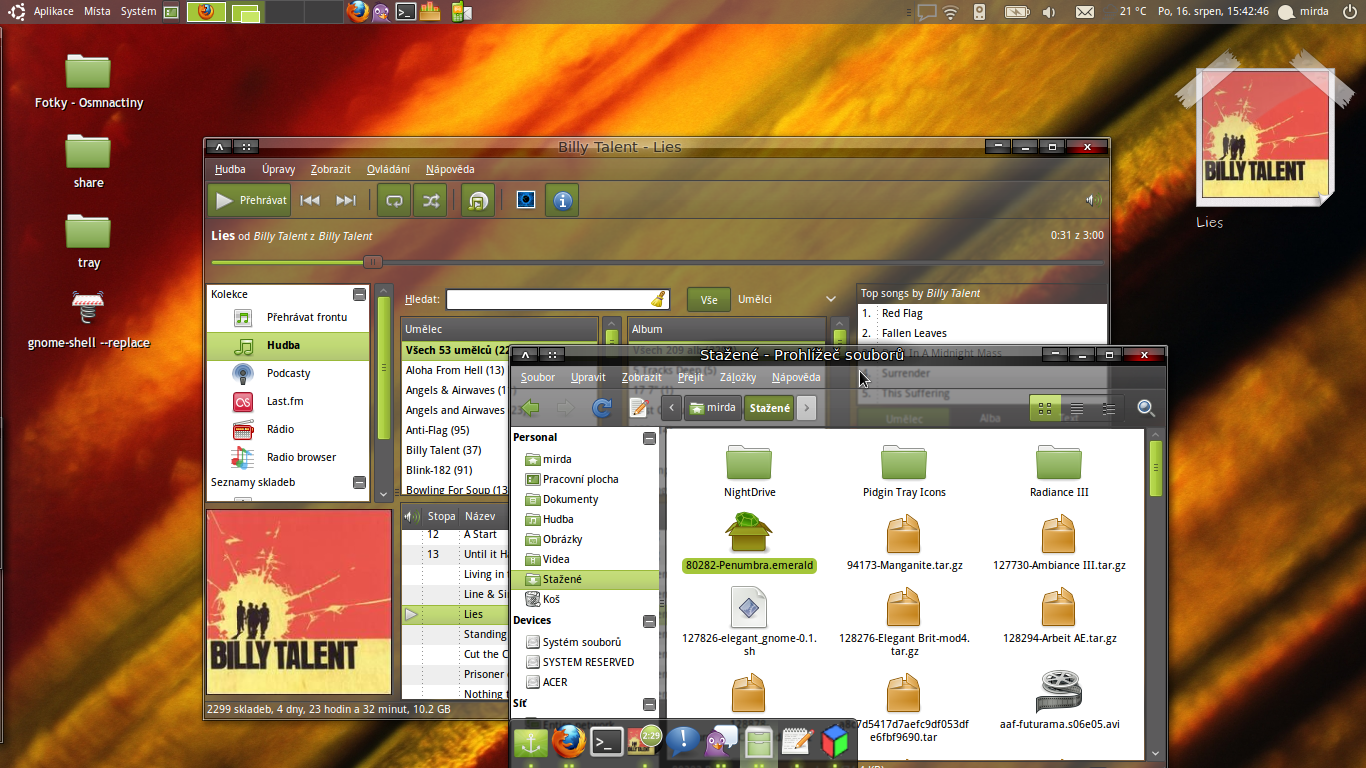The width and height of the screenshot is (1366, 768).
Task: Toggle the blue info context pane button
Action: 562,201
